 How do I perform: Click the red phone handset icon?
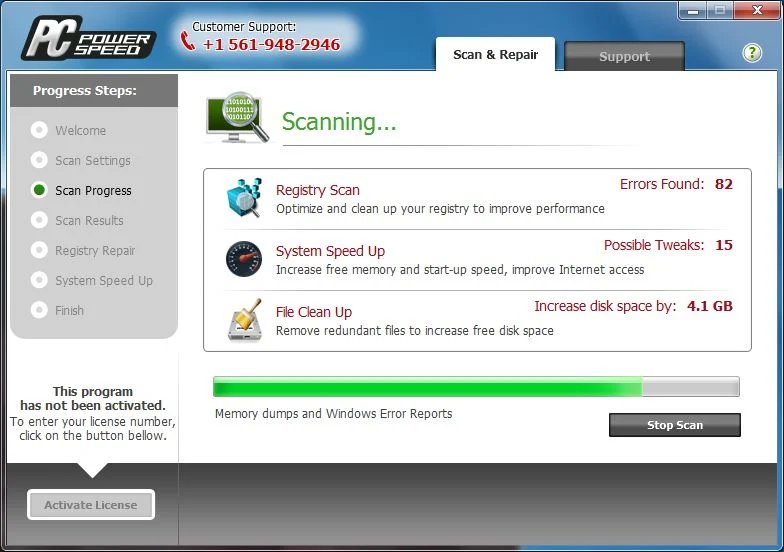tap(188, 41)
